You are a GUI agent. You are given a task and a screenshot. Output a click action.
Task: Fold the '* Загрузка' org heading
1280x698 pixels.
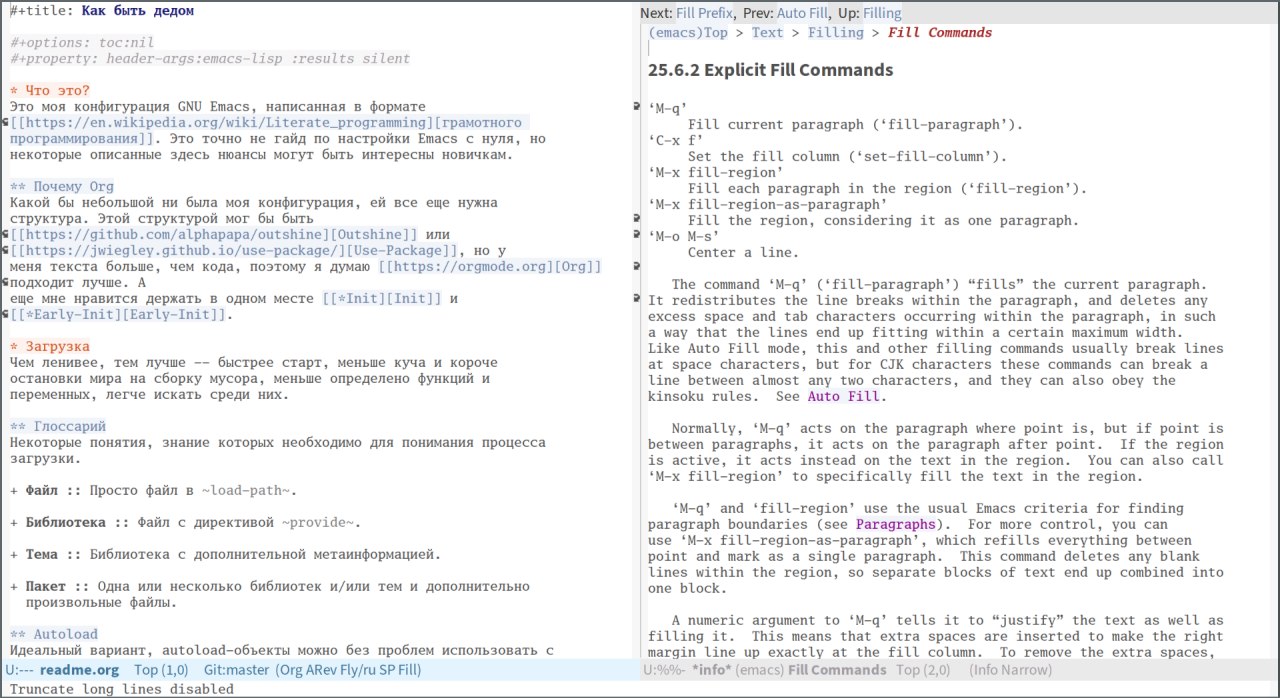(50, 347)
